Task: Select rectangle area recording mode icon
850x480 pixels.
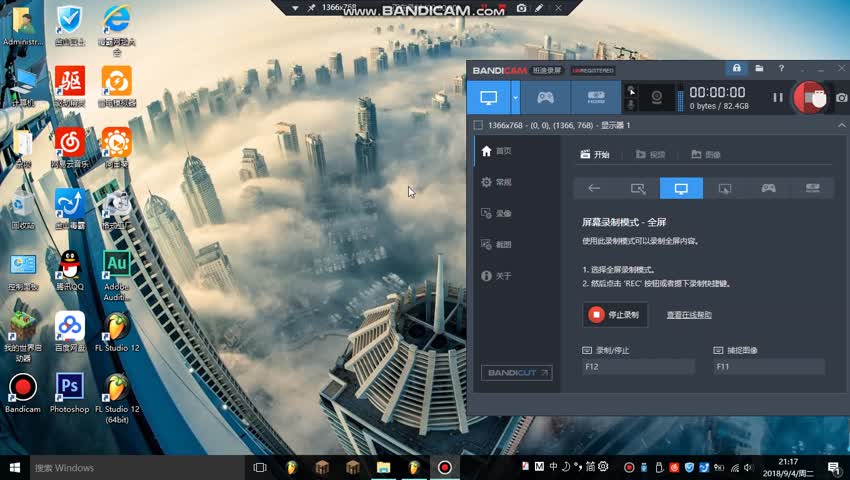Action: pyautogui.click(x=638, y=188)
